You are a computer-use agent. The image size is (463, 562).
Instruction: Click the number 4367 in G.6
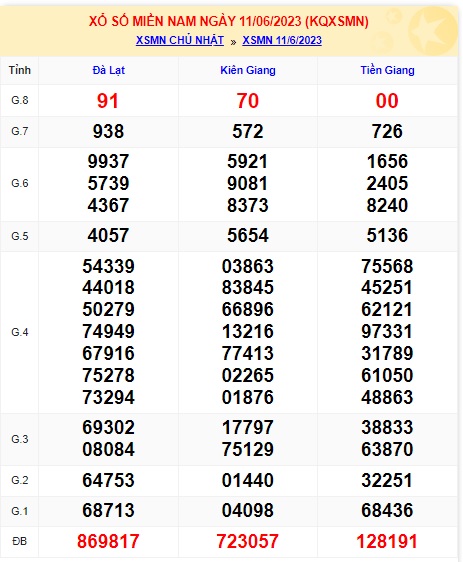point(108,205)
